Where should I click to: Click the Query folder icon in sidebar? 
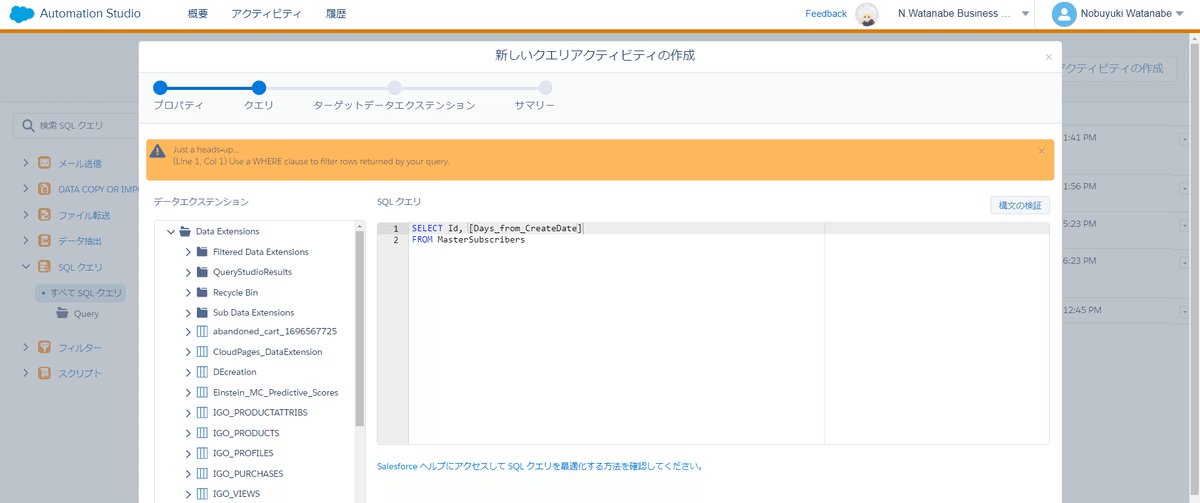[x=63, y=313]
